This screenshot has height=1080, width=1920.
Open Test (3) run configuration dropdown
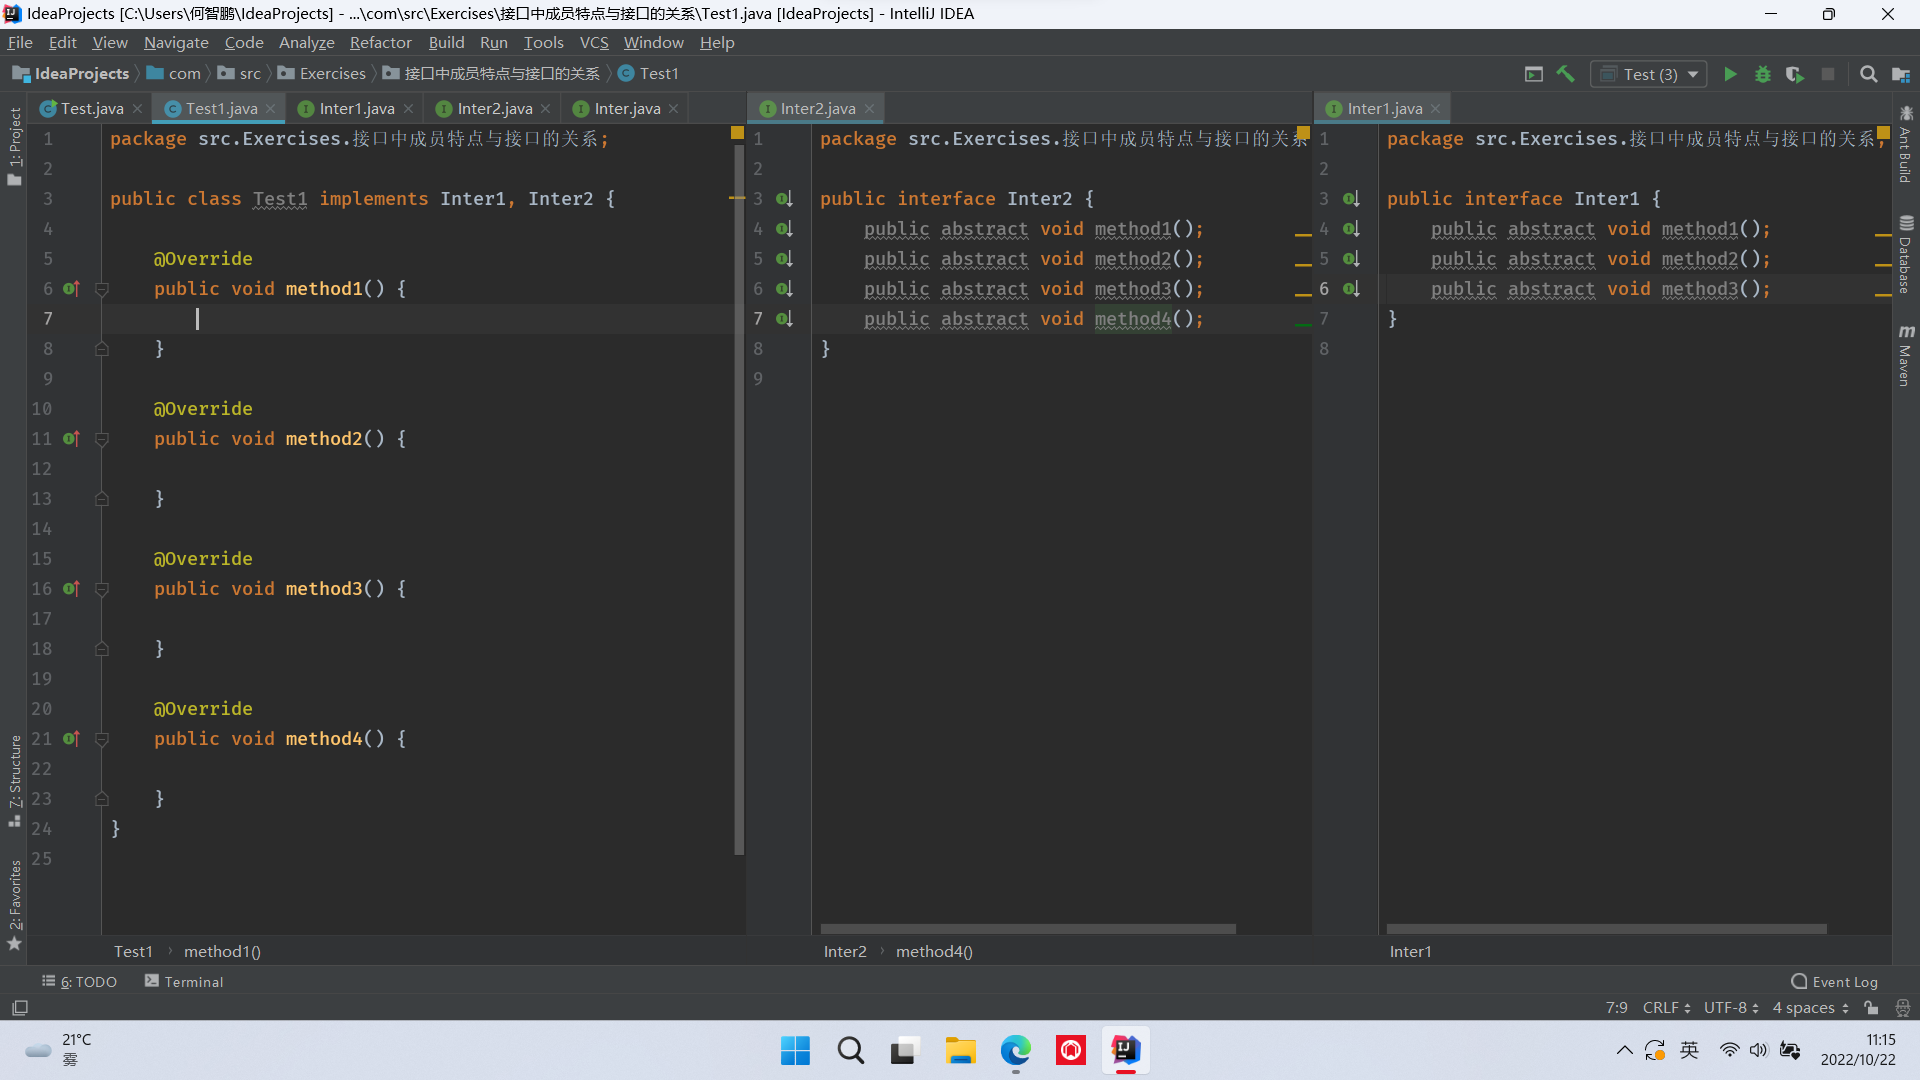tap(1693, 74)
